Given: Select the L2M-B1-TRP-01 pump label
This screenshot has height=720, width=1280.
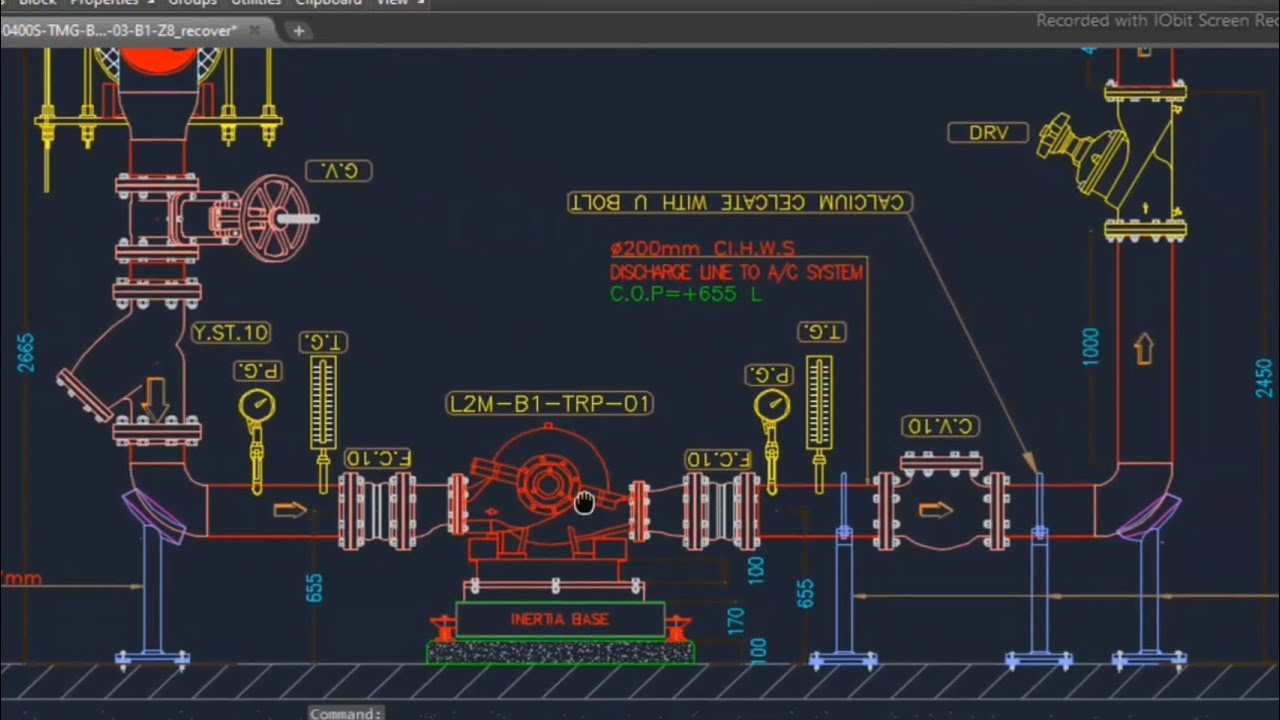Looking at the screenshot, I should (x=550, y=404).
